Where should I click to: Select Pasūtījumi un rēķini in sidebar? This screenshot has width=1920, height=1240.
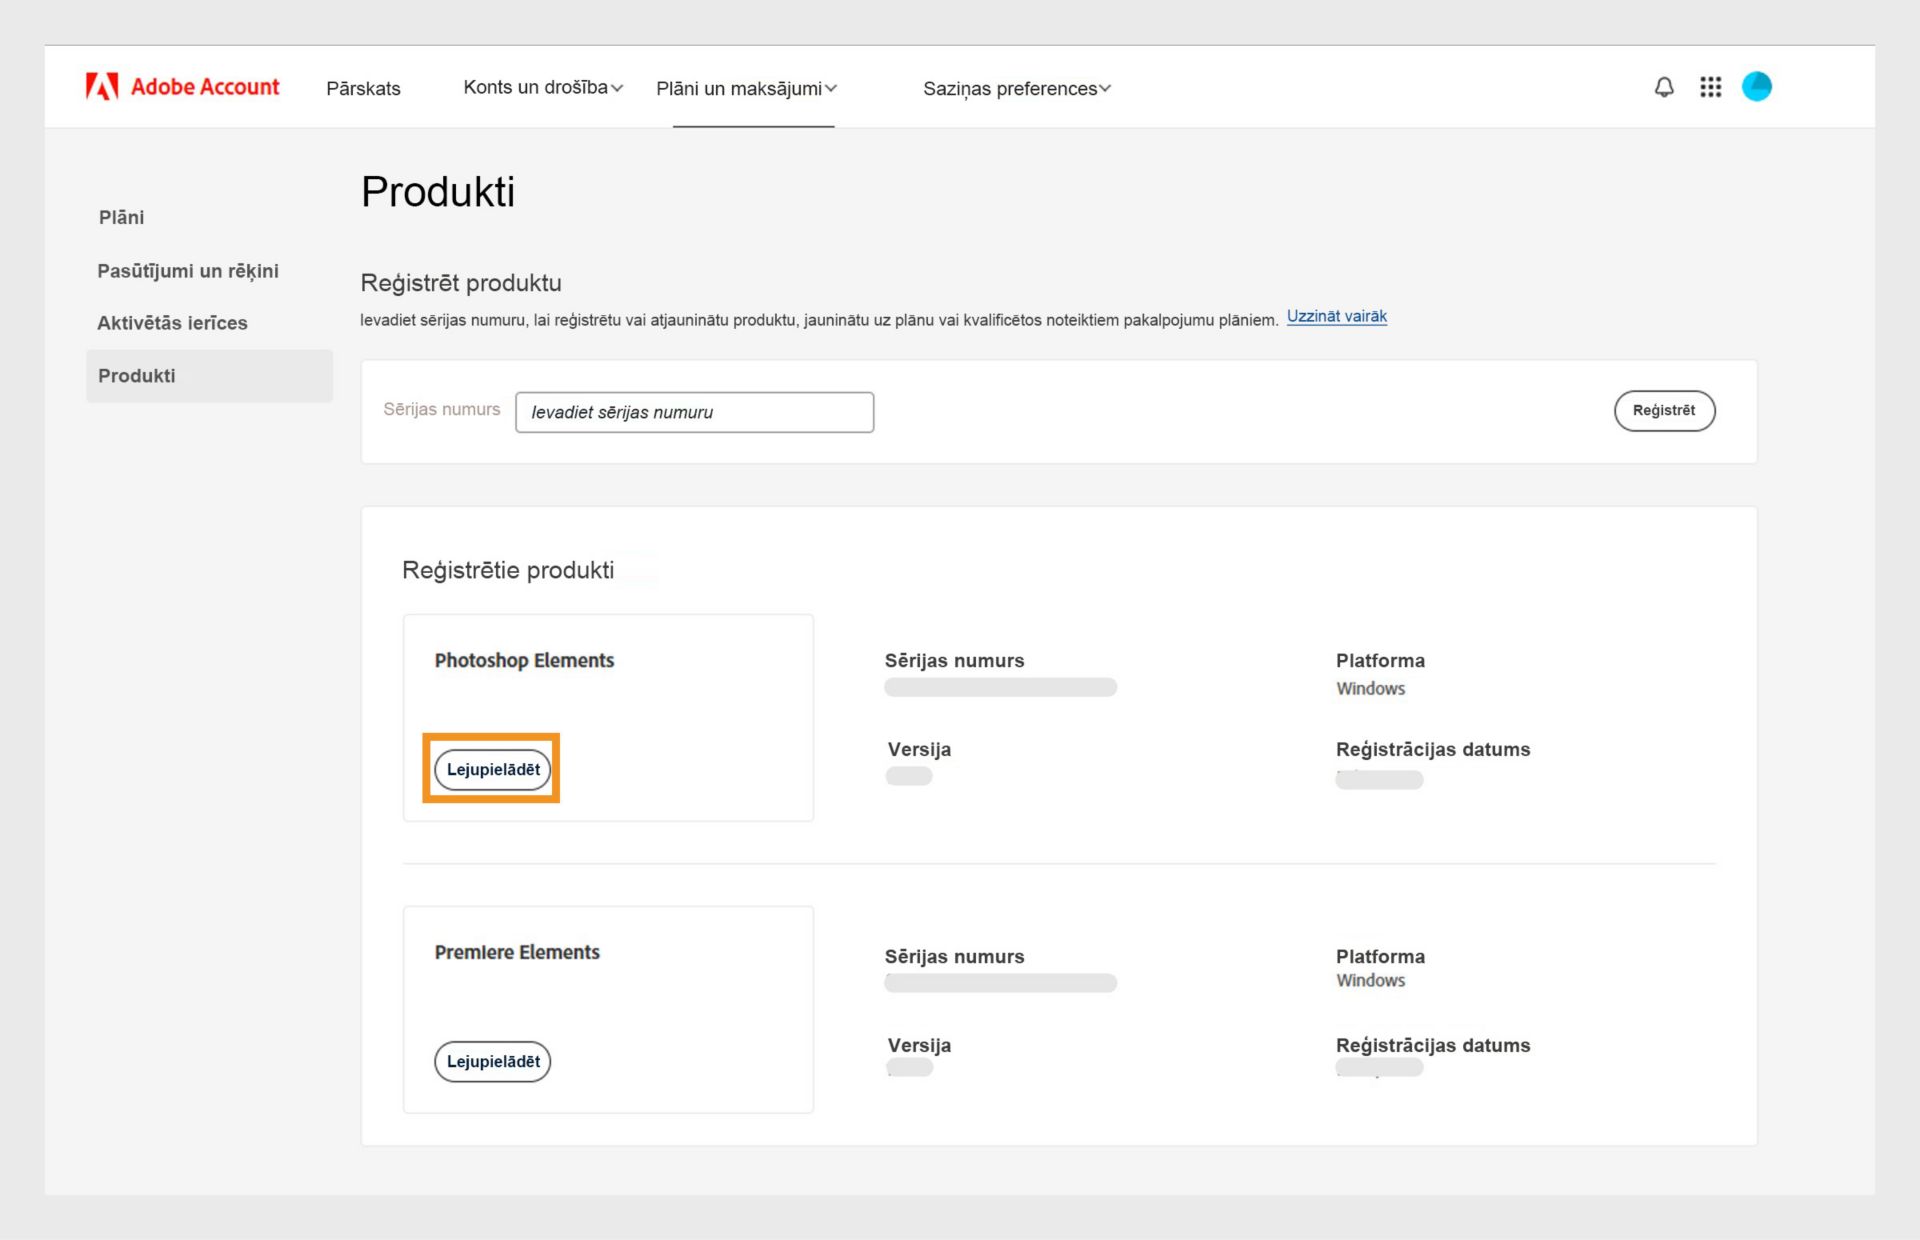click(x=188, y=270)
